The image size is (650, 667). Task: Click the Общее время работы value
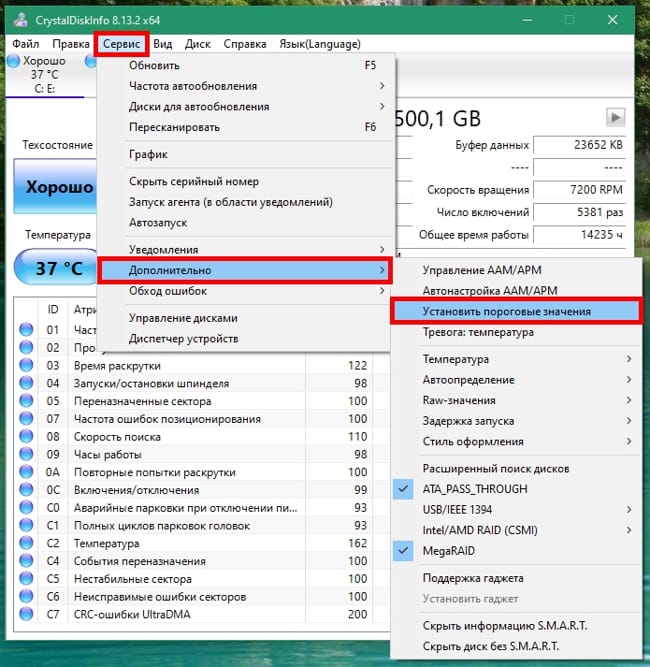579,235
